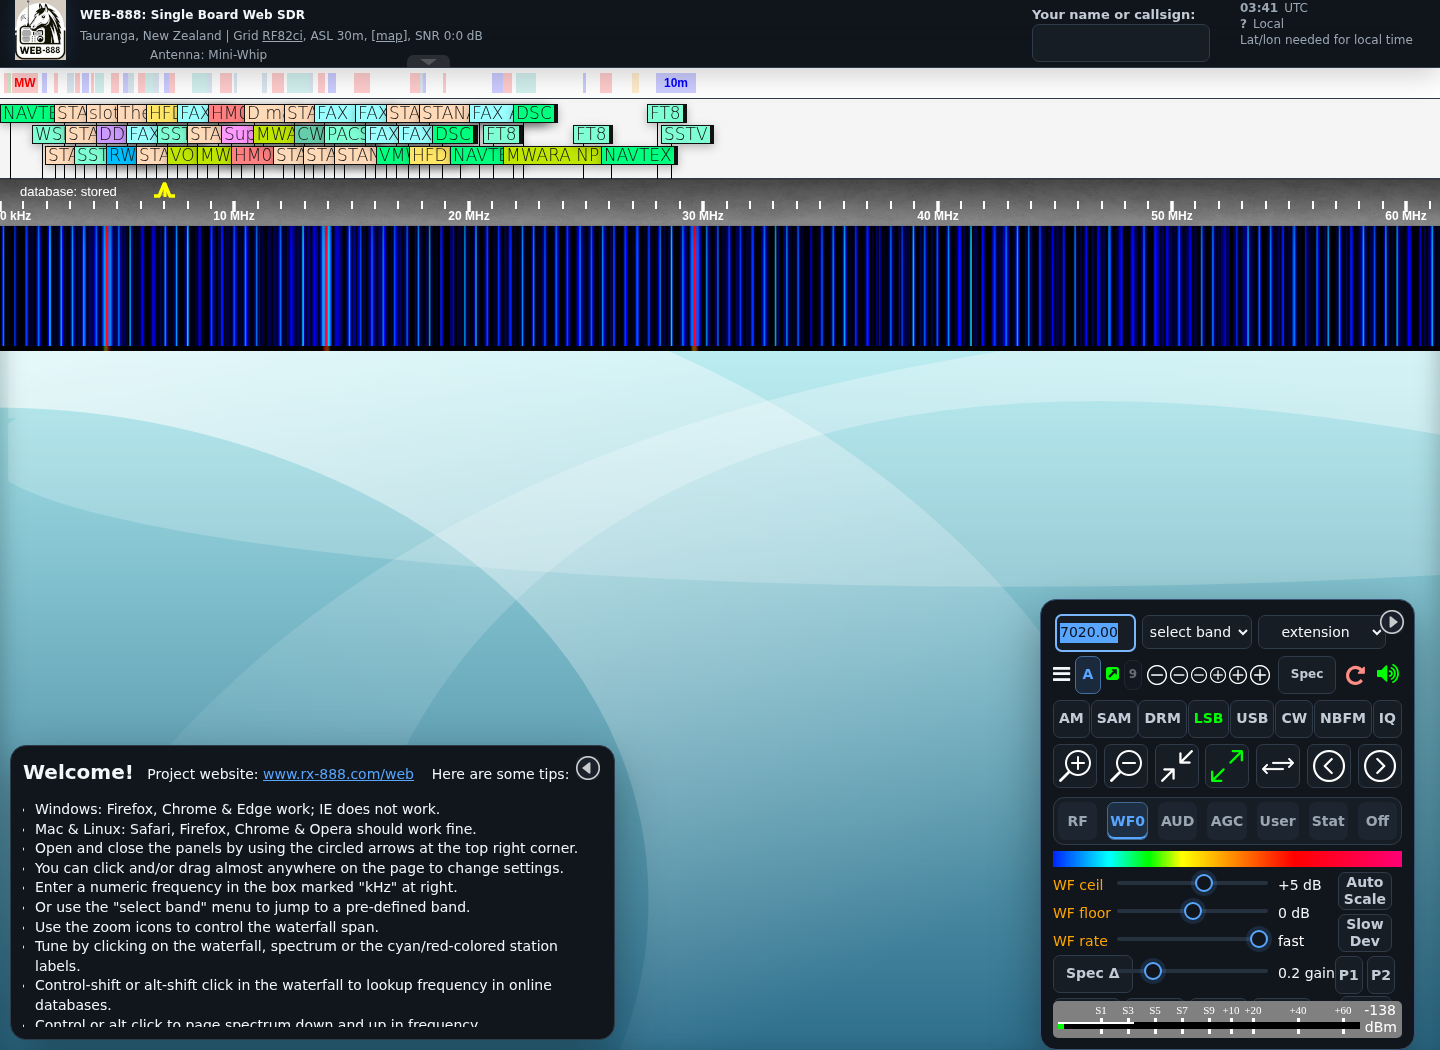Click the down arrow tab under the top bar

point(428,62)
